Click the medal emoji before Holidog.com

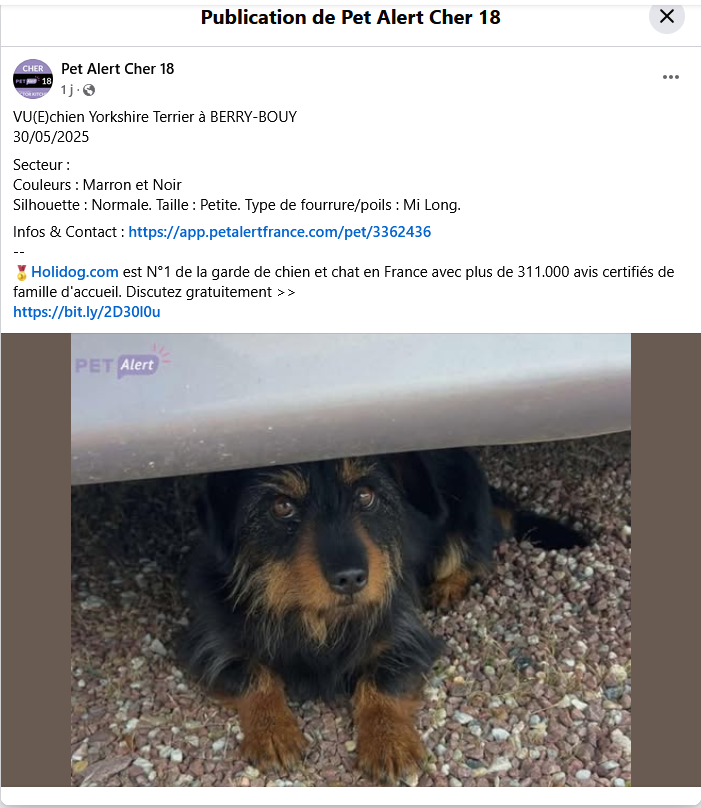(x=21, y=272)
